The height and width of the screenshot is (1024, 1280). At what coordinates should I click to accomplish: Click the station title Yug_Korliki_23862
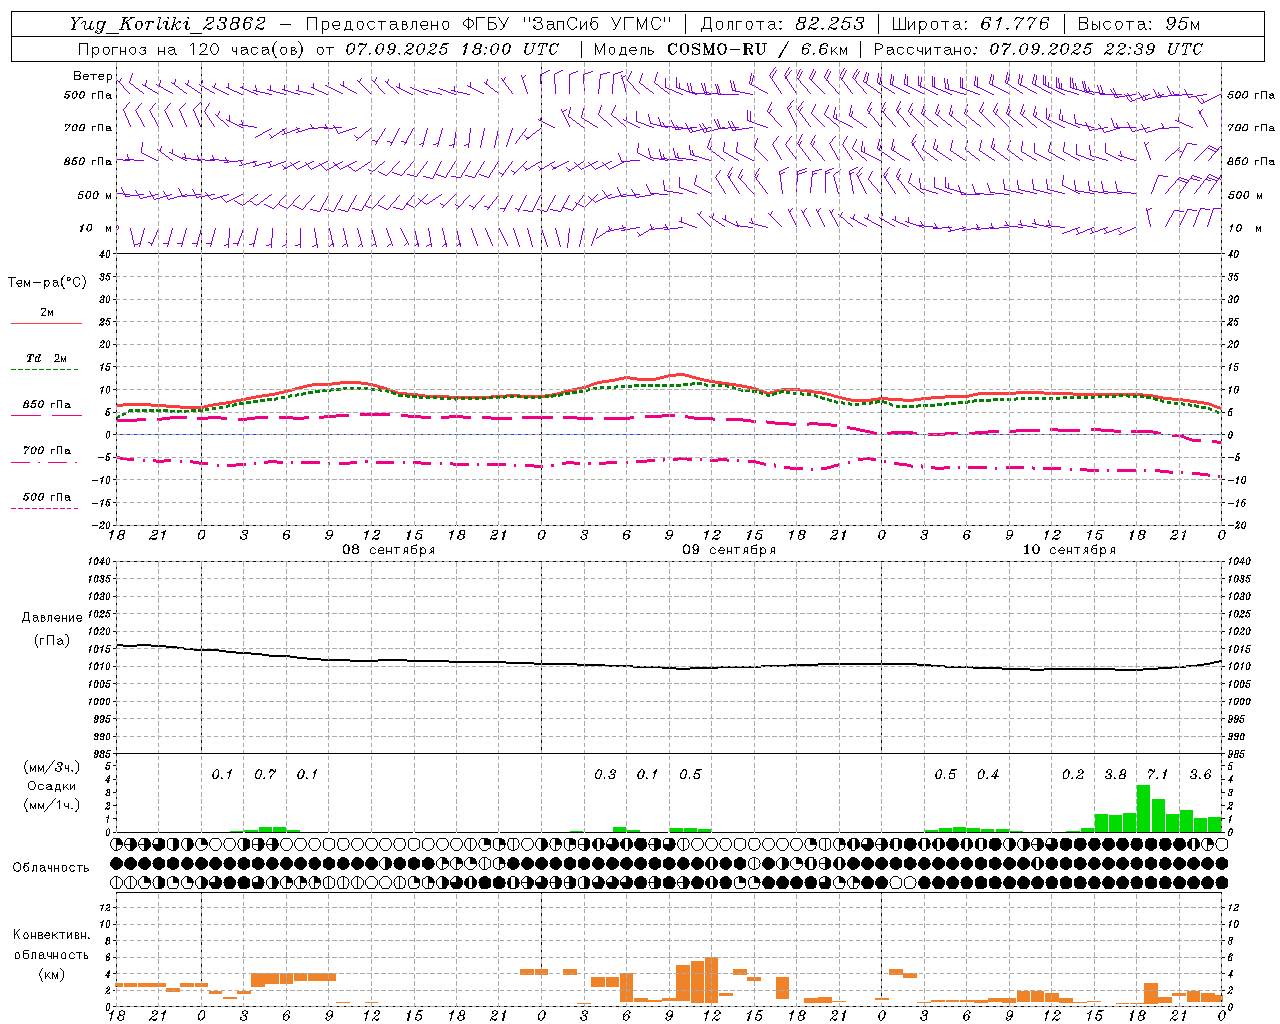point(167,24)
